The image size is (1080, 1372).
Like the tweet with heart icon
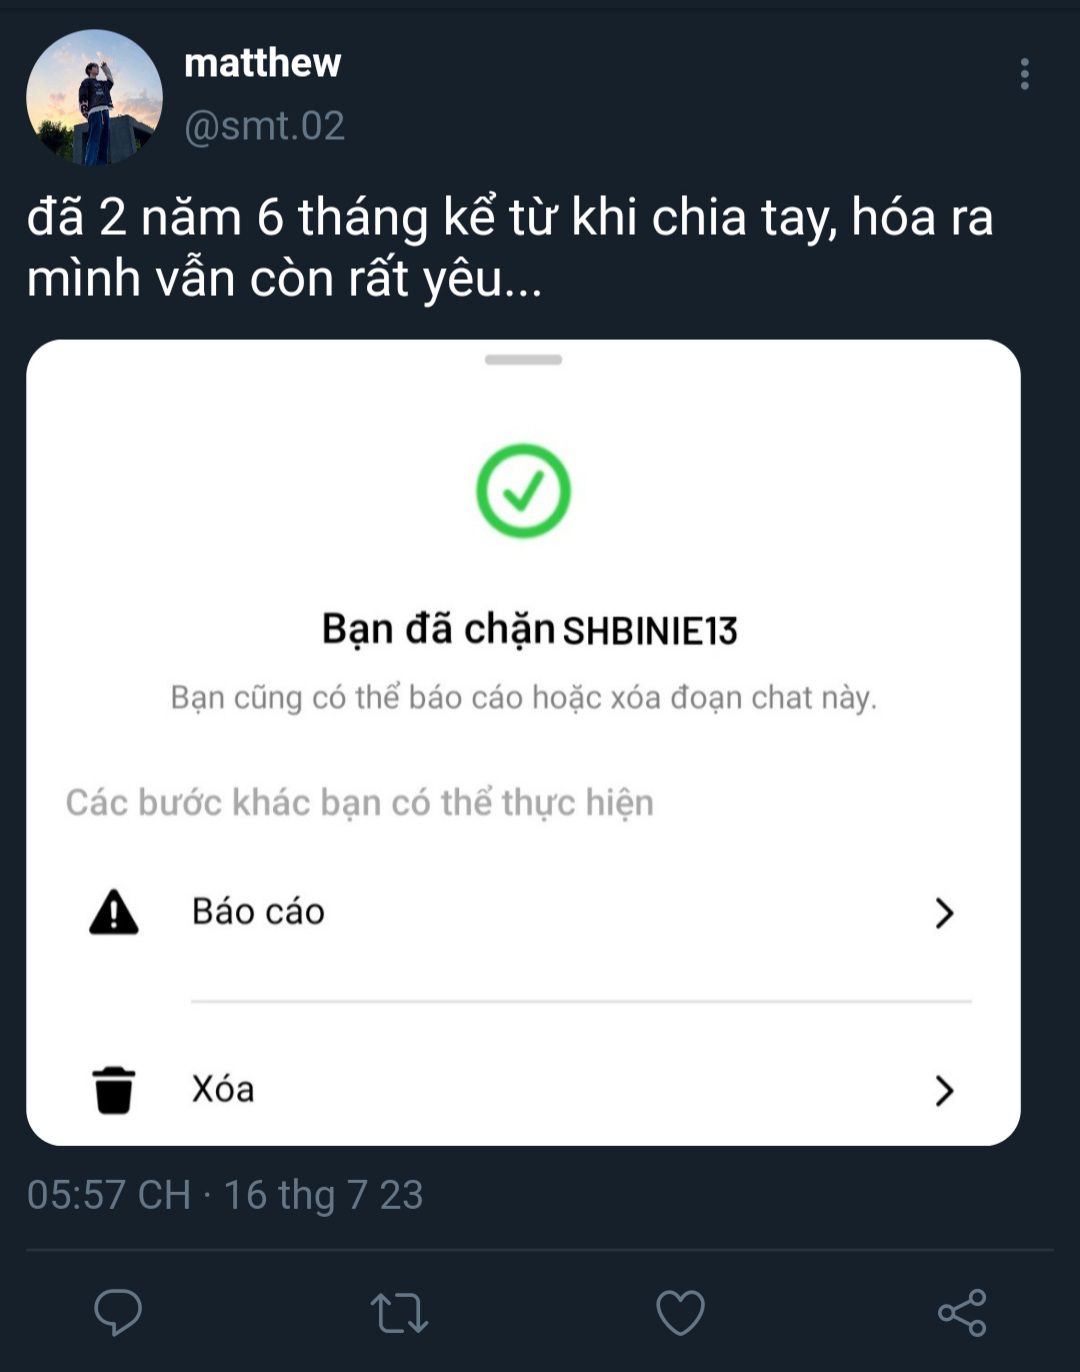coord(680,1313)
